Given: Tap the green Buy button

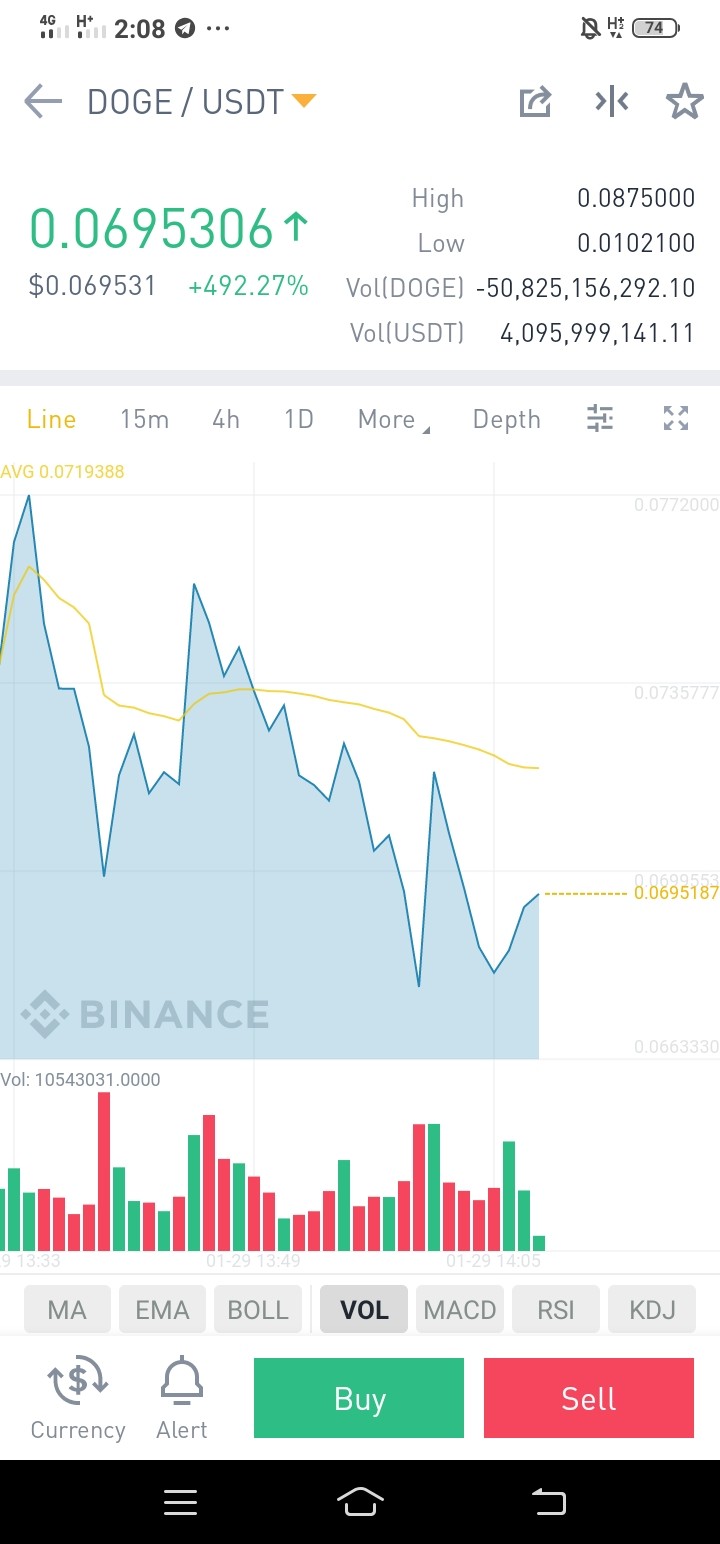Looking at the screenshot, I should point(359,1398).
